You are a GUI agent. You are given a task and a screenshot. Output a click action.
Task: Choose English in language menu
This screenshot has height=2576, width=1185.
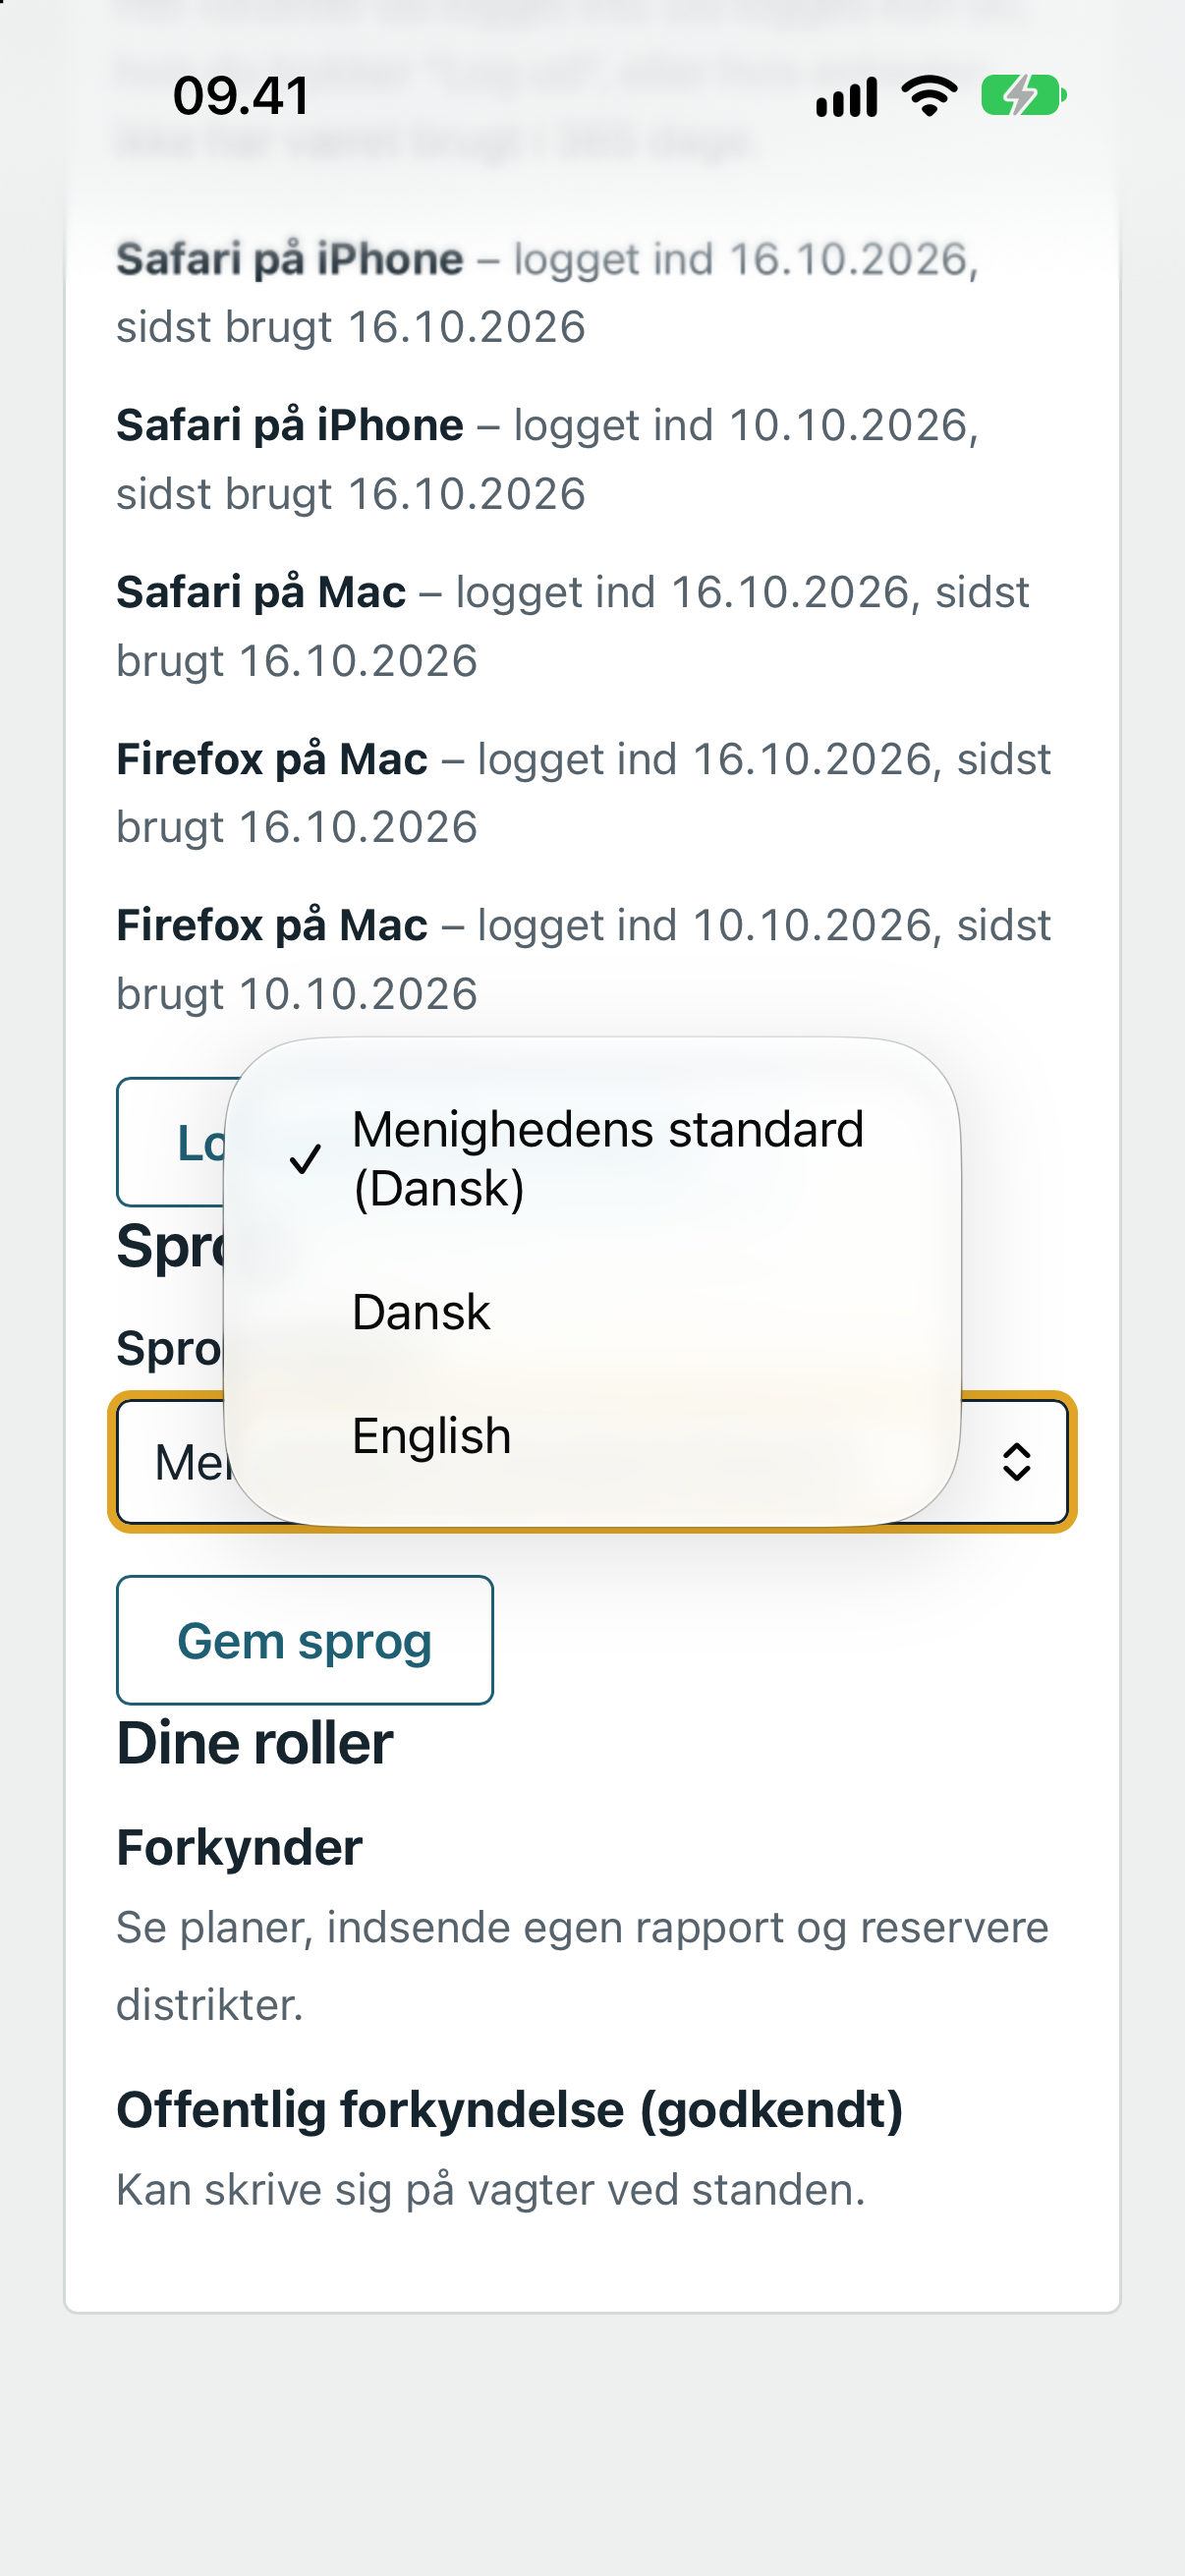pos(592,1436)
